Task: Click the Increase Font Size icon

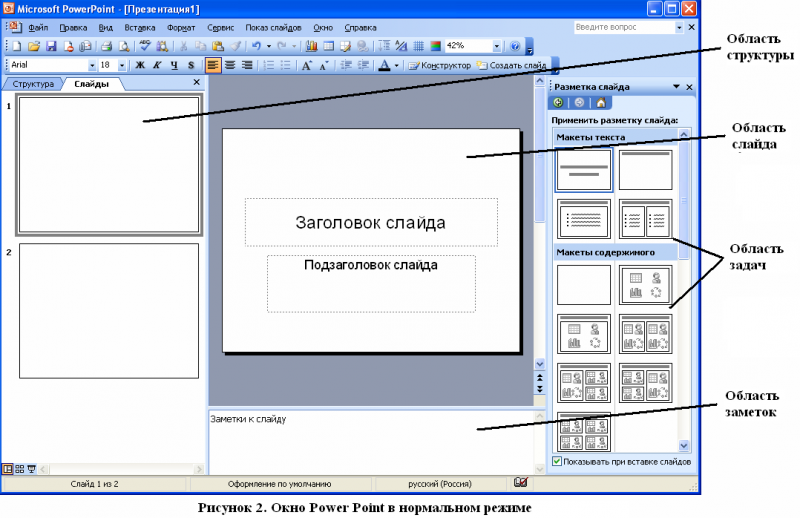Action: click(x=307, y=65)
